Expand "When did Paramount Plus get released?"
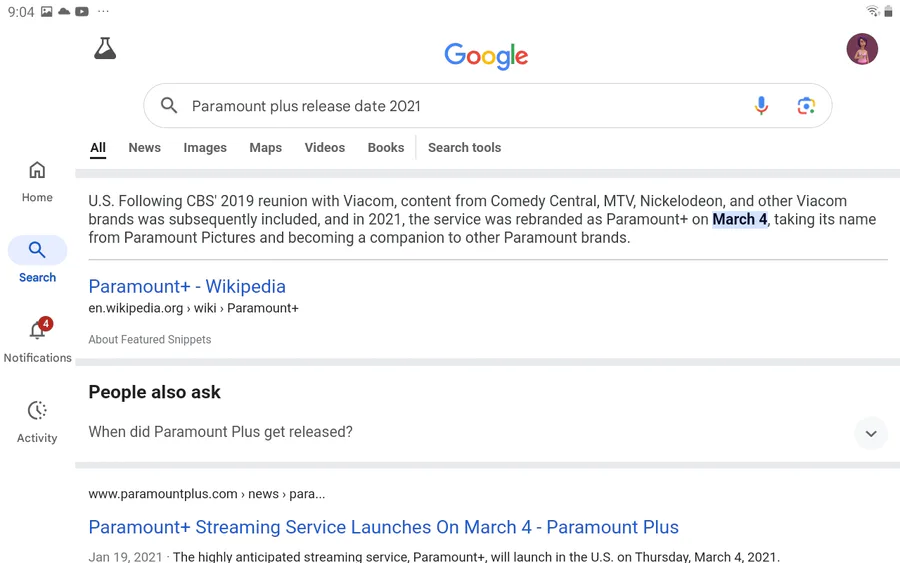The width and height of the screenshot is (900, 563). (x=871, y=433)
